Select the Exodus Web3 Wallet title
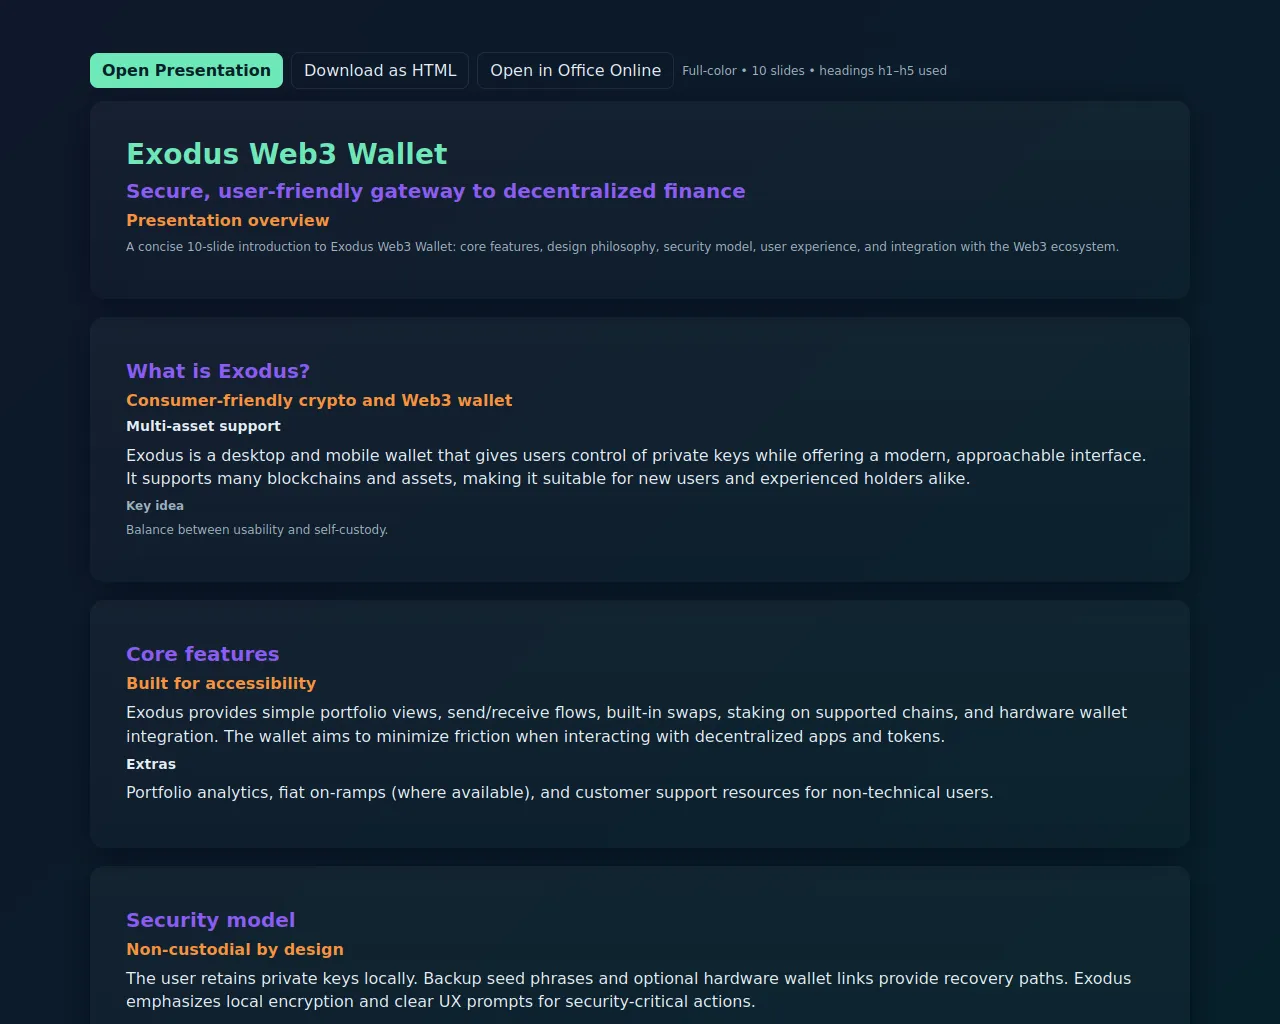 click(287, 154)
